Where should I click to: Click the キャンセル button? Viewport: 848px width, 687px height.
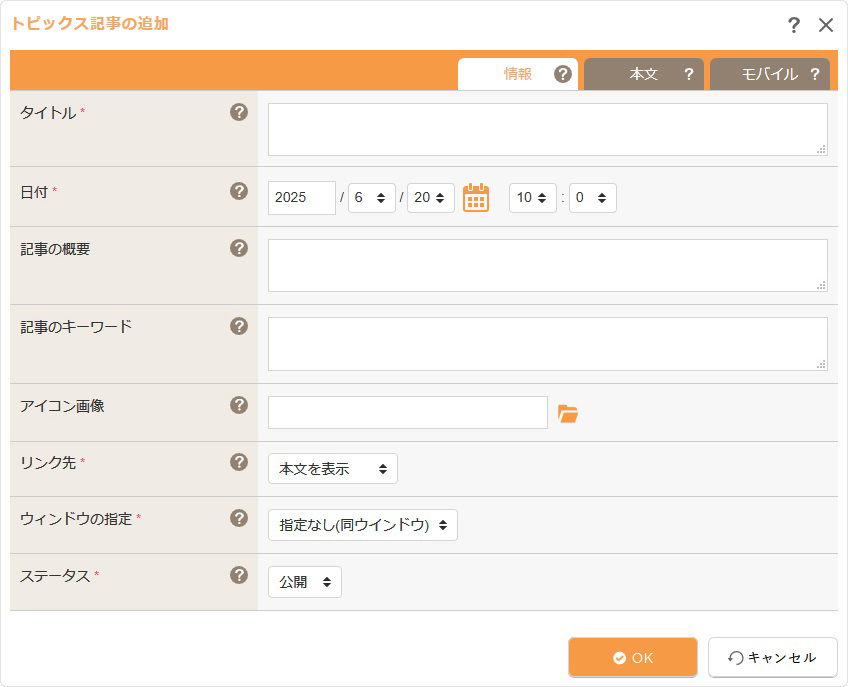coord(773,657)
